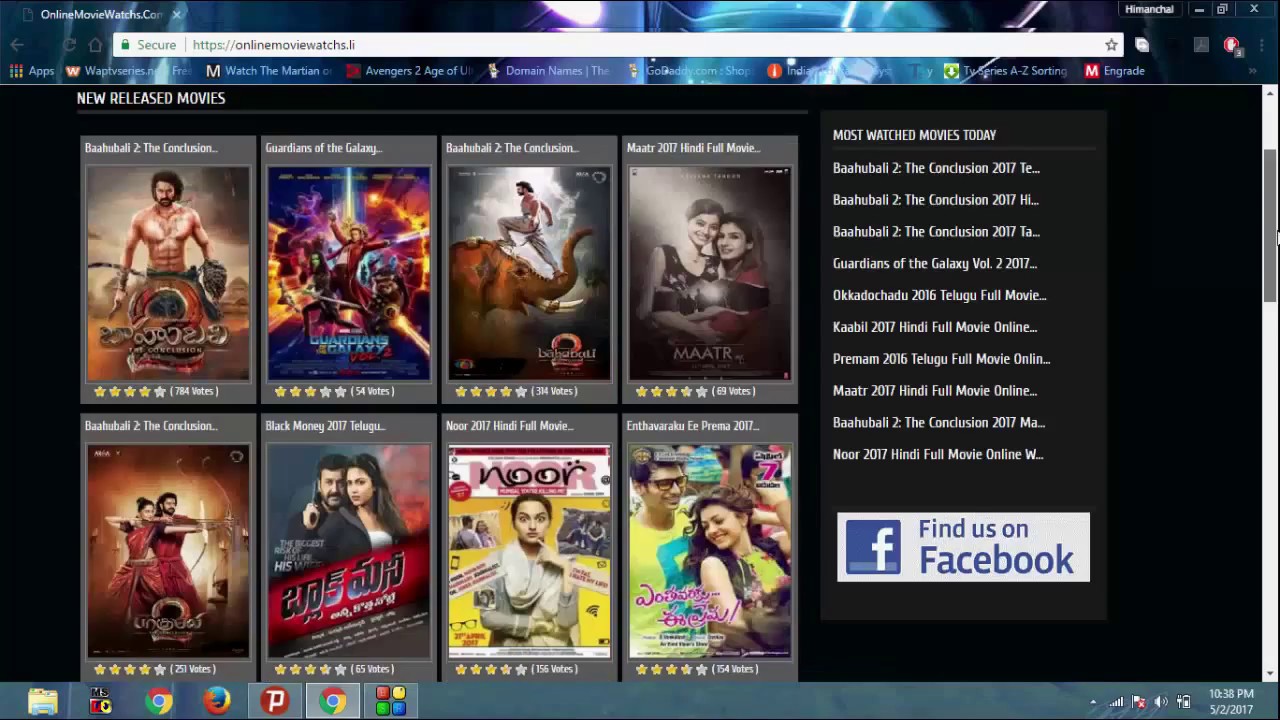Open the Black Money 2017 Telugu poster
1280x720 pixels.
349,551
